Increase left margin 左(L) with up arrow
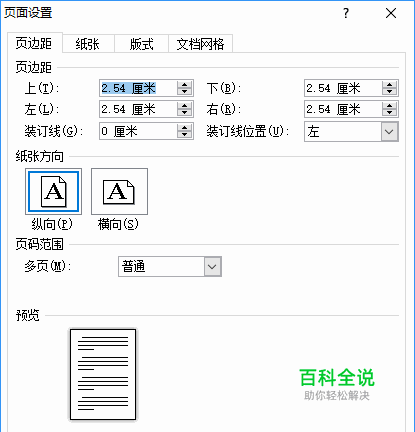This screenshot has width=415, height=432. (x=184, y=106)
